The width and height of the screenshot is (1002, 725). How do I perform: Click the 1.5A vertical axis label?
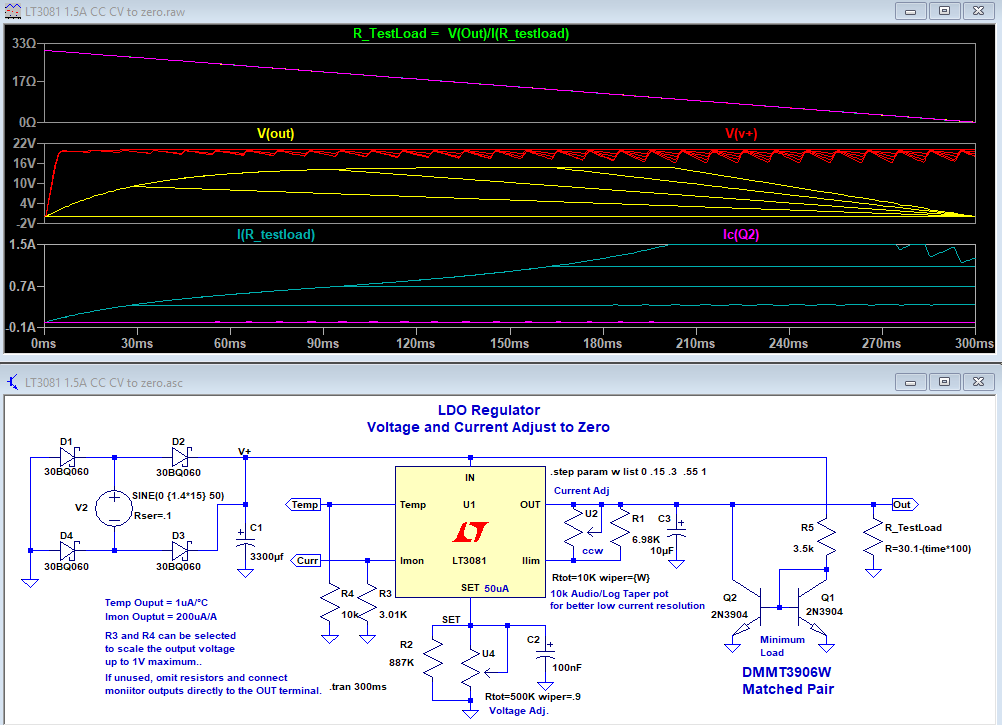point(22,244)
